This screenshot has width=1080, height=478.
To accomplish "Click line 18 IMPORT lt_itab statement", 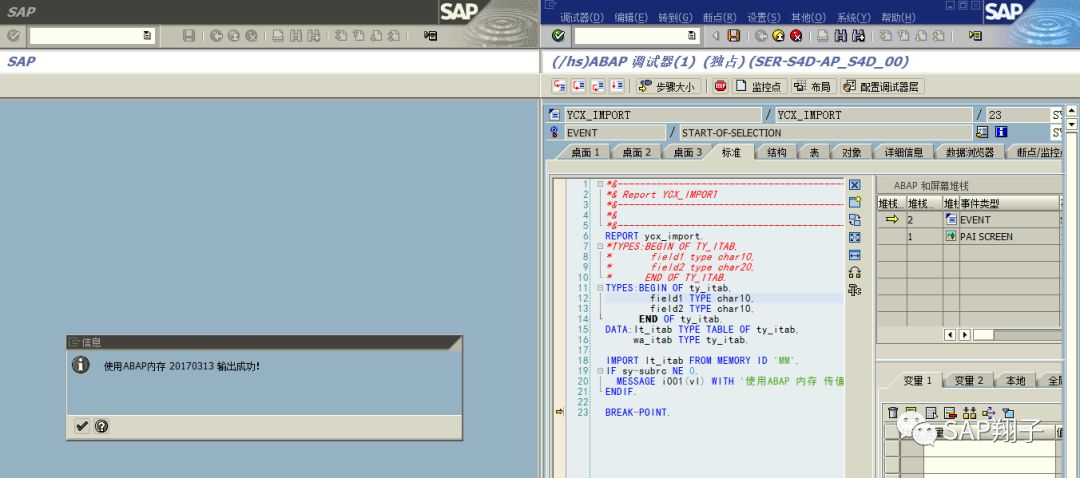I will click(703, 361).
